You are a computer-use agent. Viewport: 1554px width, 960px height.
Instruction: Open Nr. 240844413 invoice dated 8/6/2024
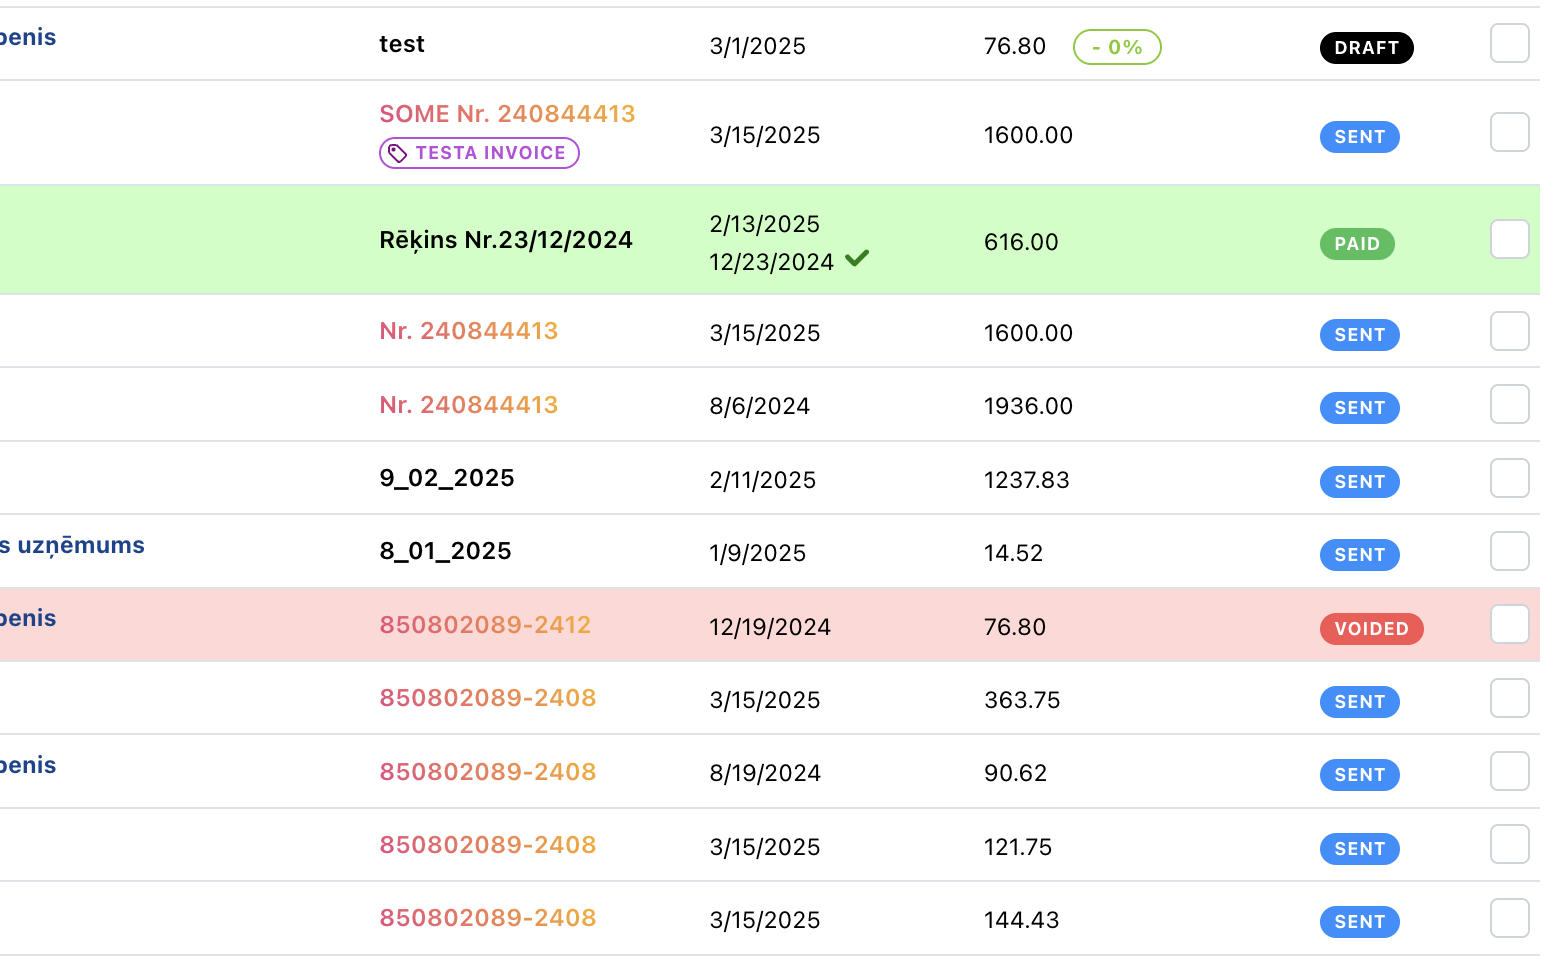pyautogui.click(x=469, y=405)
